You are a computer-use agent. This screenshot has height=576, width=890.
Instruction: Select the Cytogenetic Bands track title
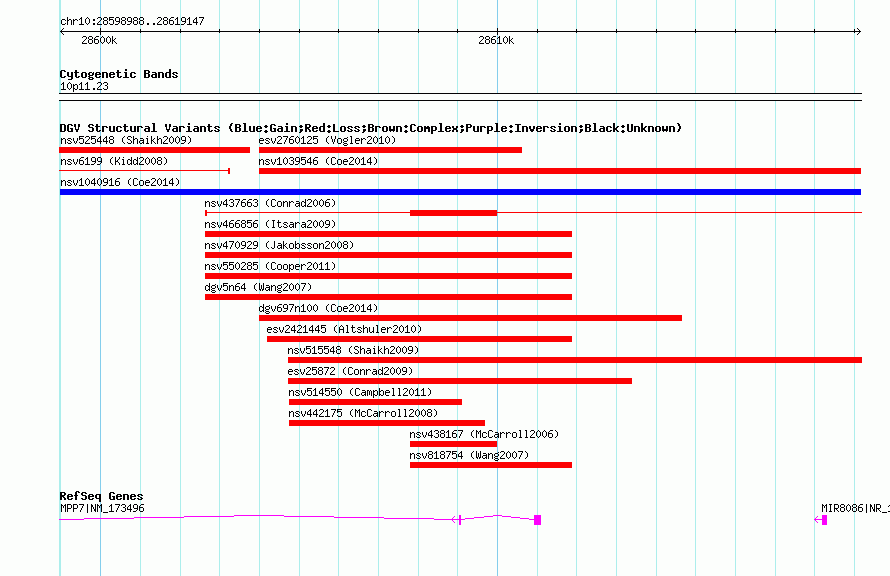tap(119, 74)
